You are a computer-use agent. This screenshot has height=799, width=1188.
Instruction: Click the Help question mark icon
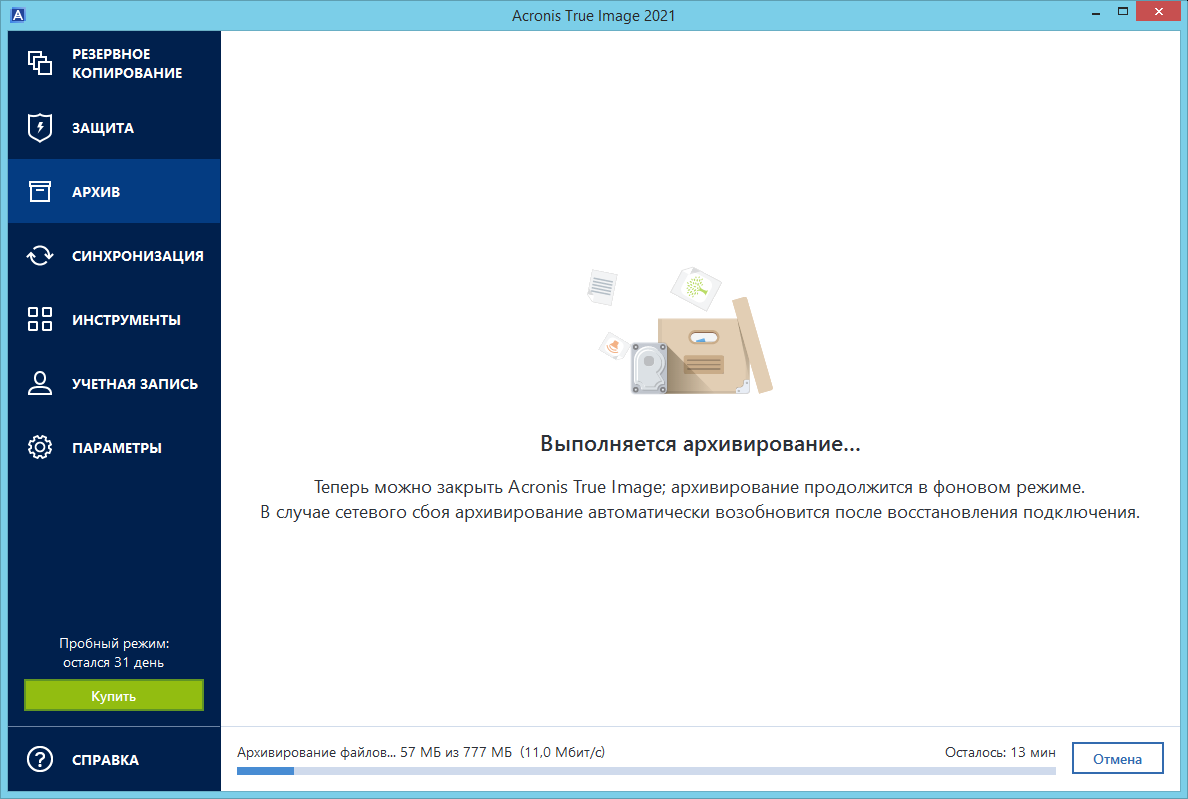[39, 759]
